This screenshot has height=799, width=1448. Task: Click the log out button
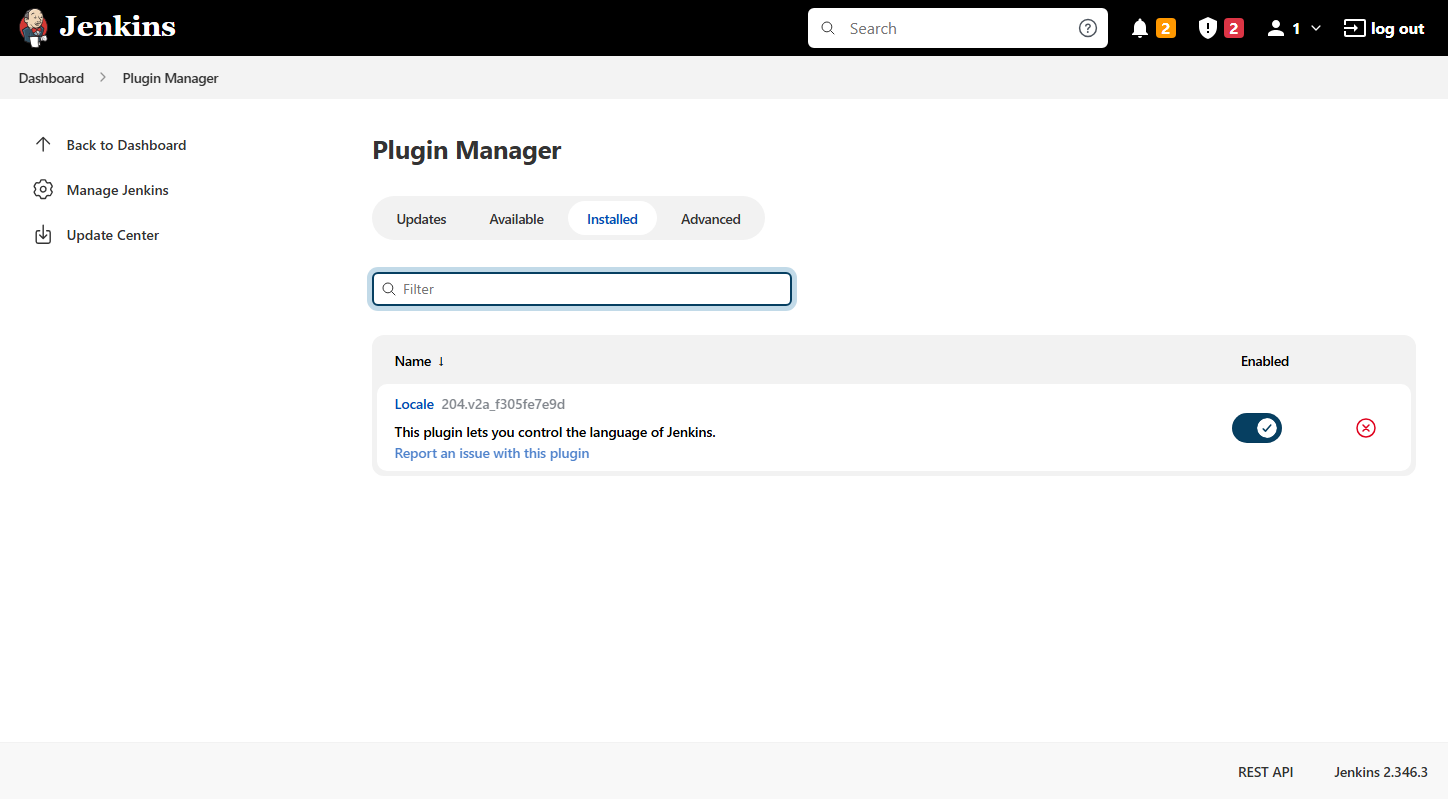coord(1384,28)
